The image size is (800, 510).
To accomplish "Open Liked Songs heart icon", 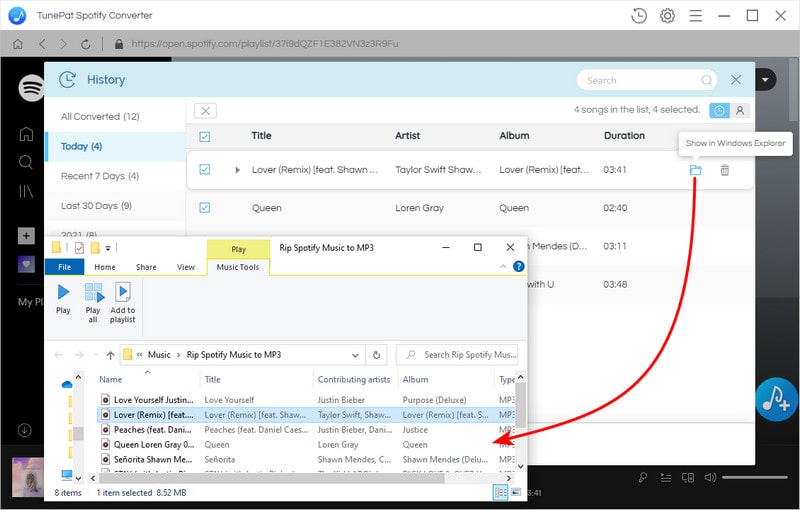I will (x=27, y=264).
